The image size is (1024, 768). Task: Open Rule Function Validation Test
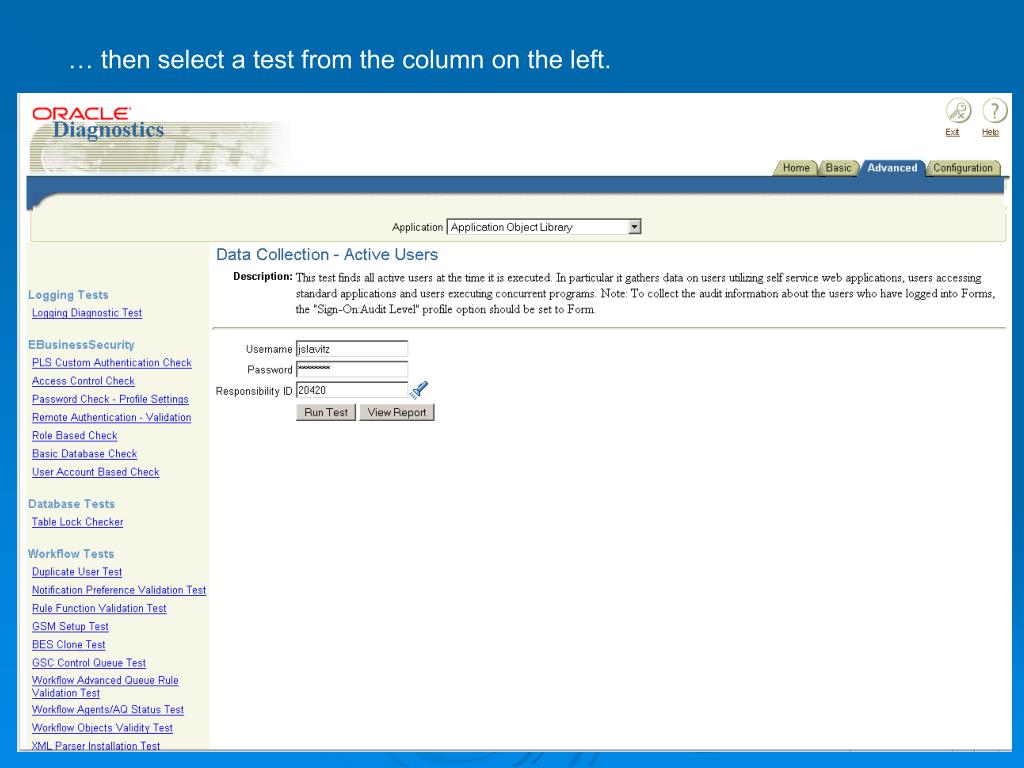coord(99,608)
